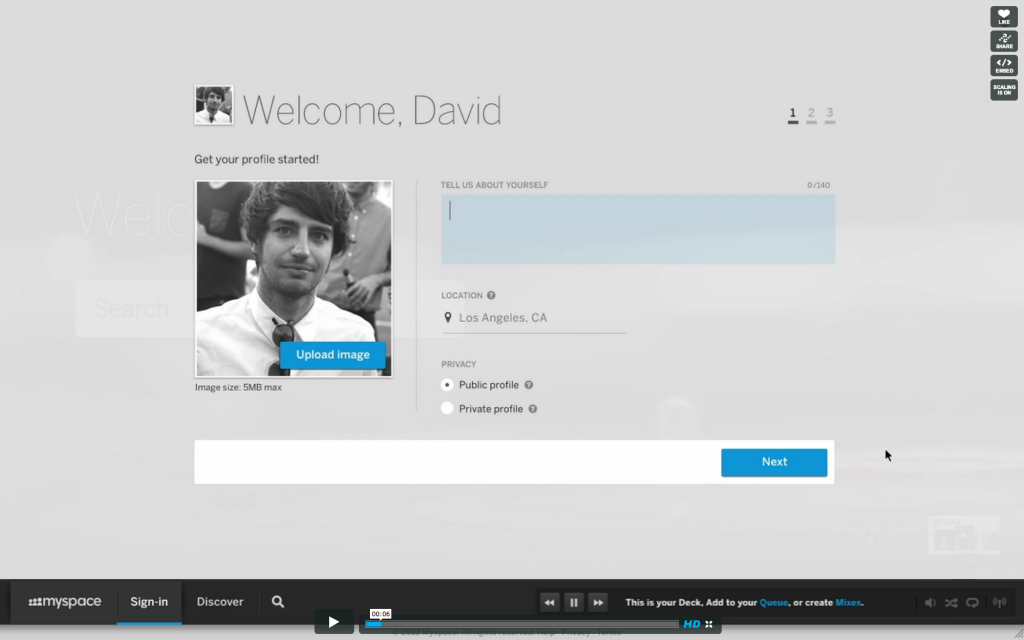Click the Like heart icon

pyautogui.click(x=1004, y=16)
